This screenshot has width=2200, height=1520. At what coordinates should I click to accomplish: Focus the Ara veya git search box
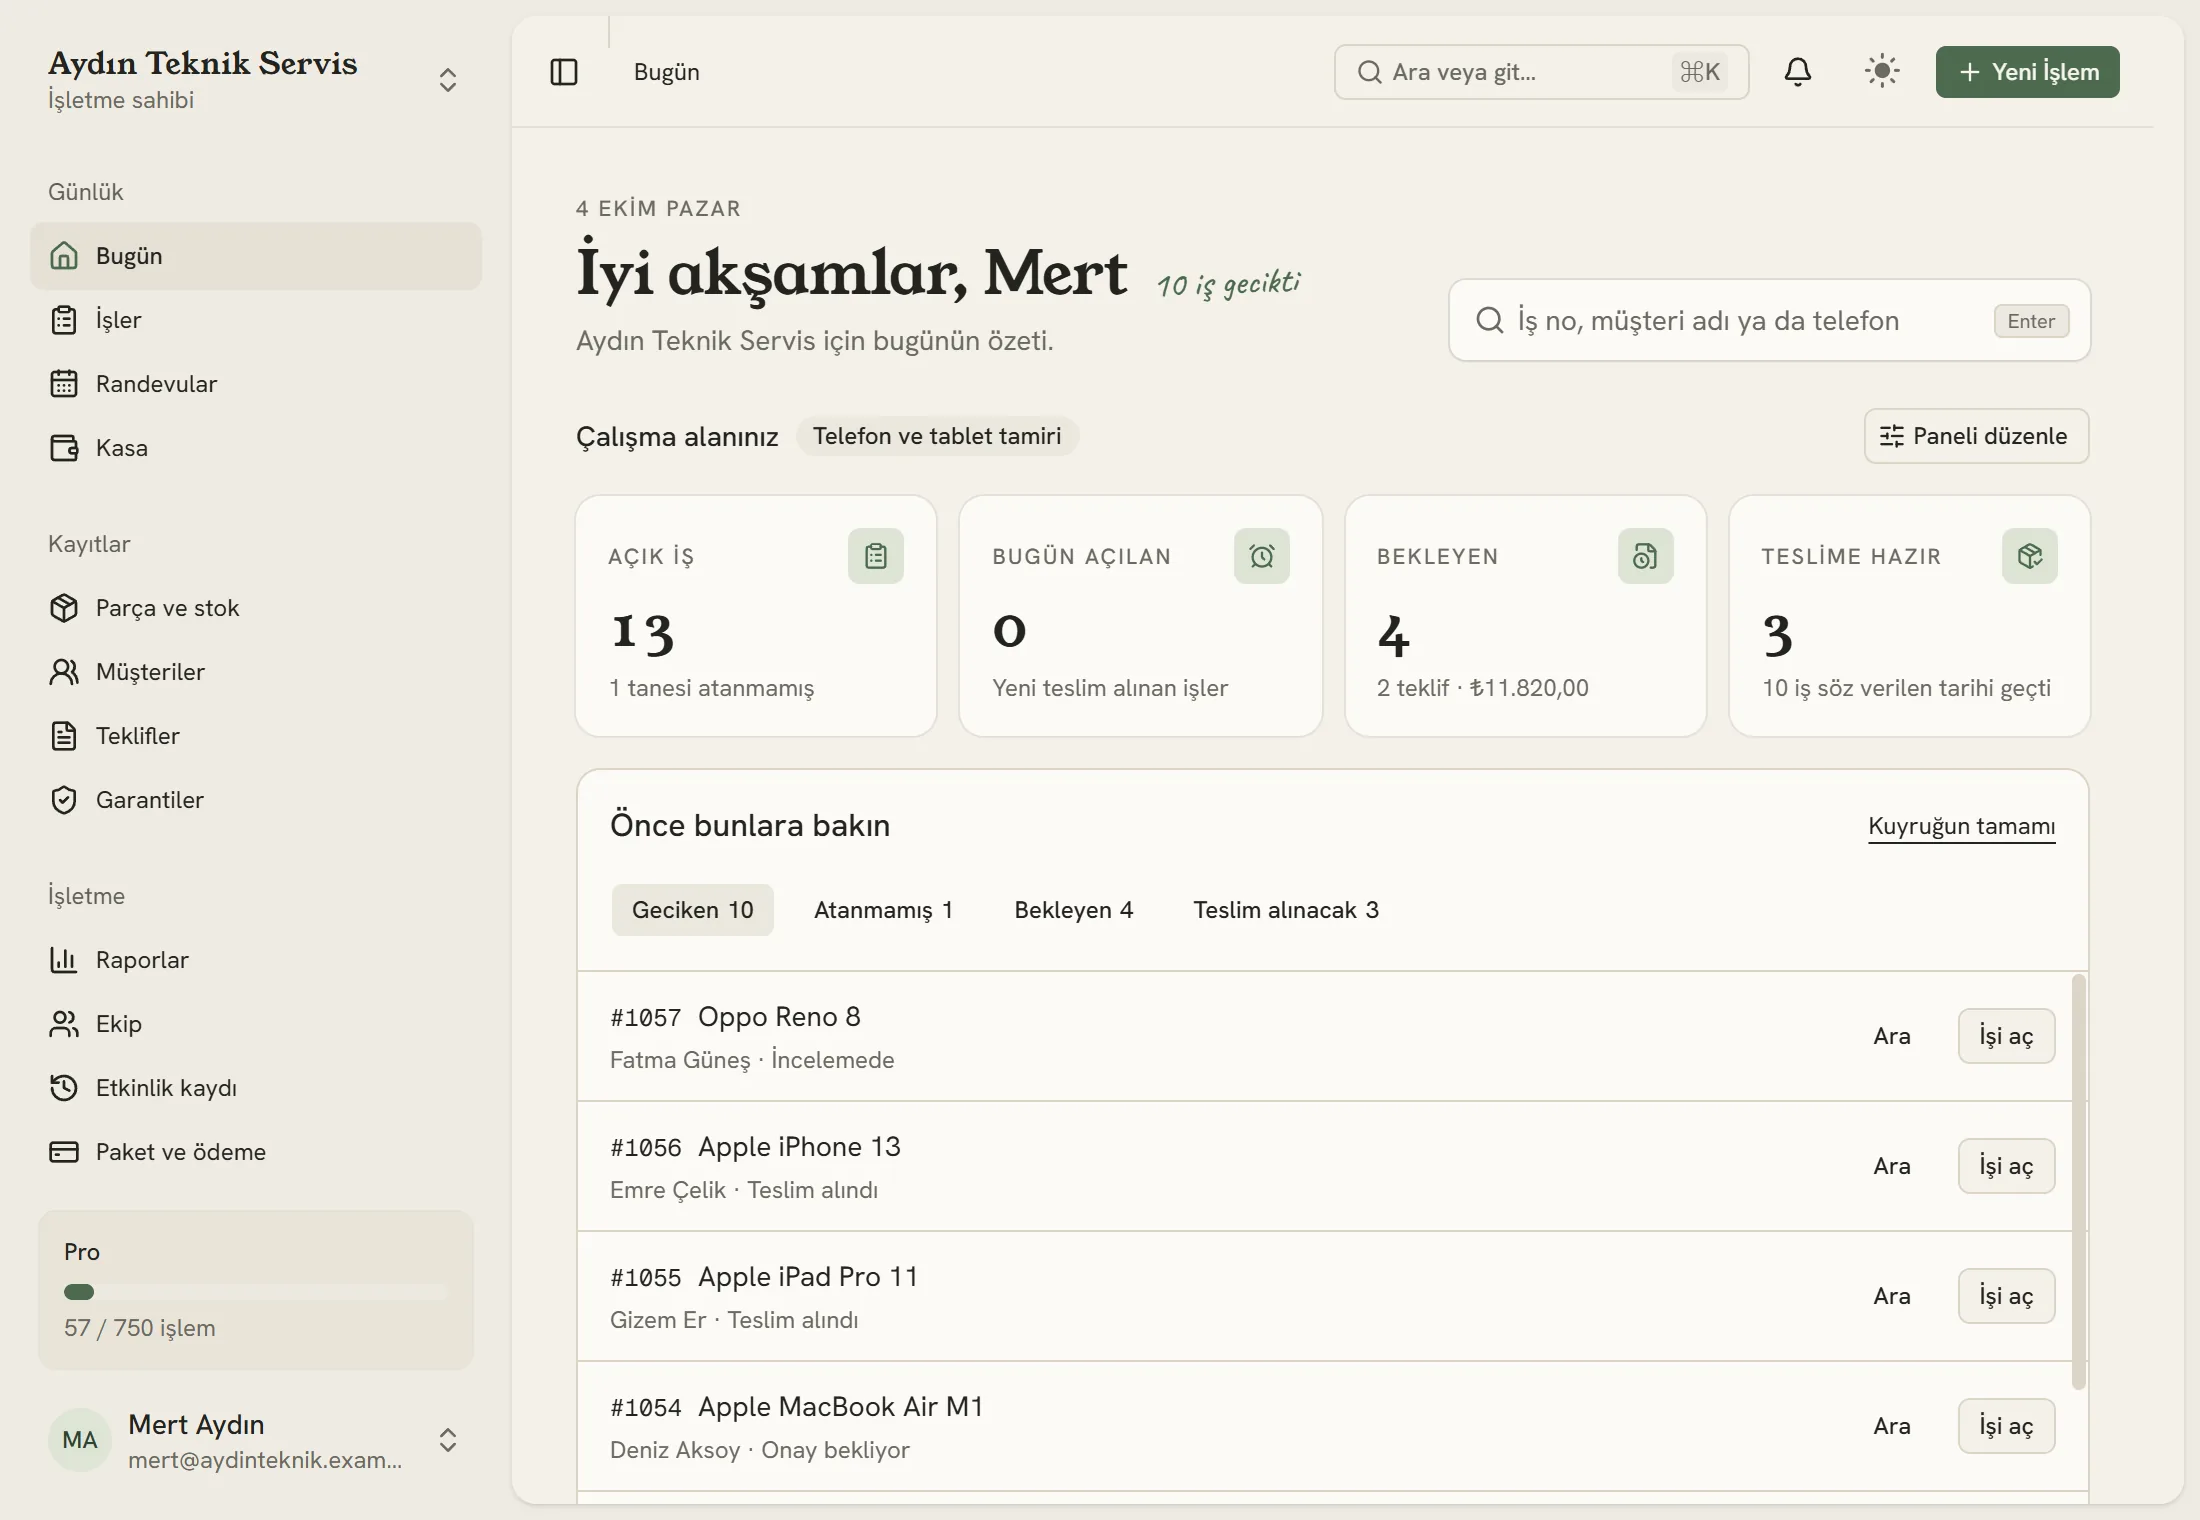[x=1542, y=72]
